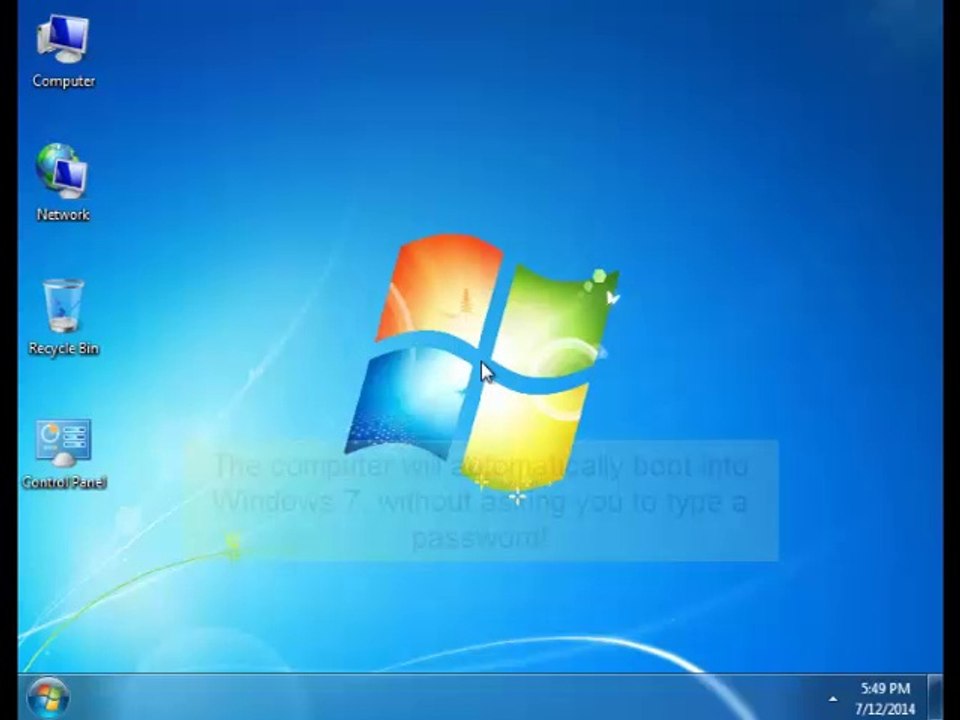Select the Control Panel desktop icon
Image resolution: width=960 pixels, height=720 pixels.
[64, 454]
